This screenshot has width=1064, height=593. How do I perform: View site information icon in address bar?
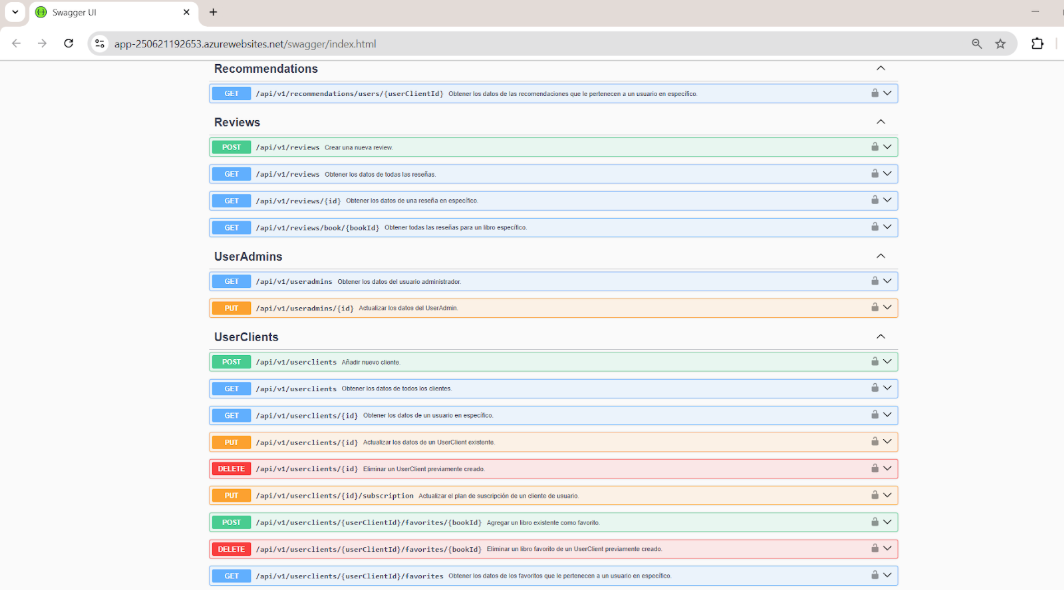[100, 43]
